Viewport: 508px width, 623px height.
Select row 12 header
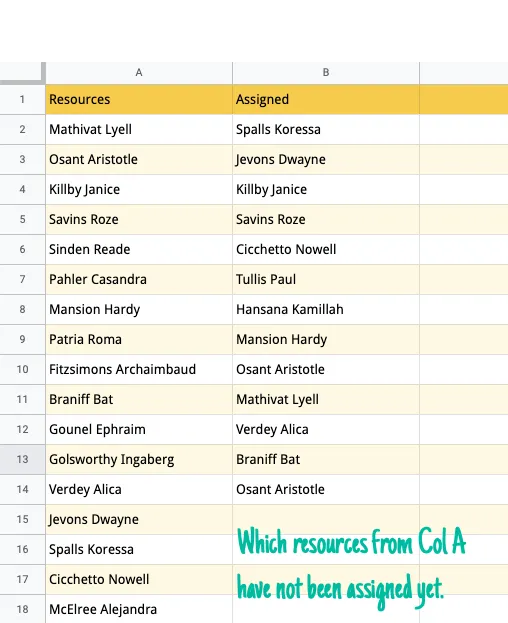[23, 430]
